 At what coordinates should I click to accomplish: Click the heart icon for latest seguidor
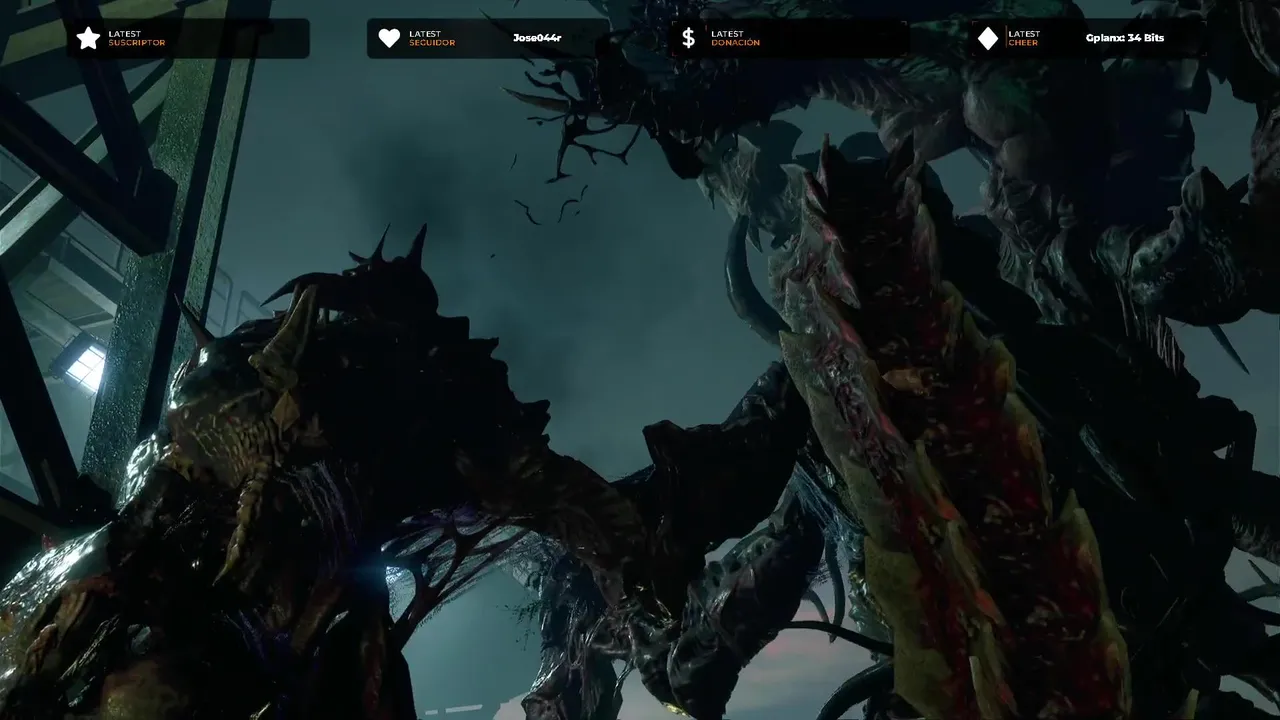click(x=389, y=38)
